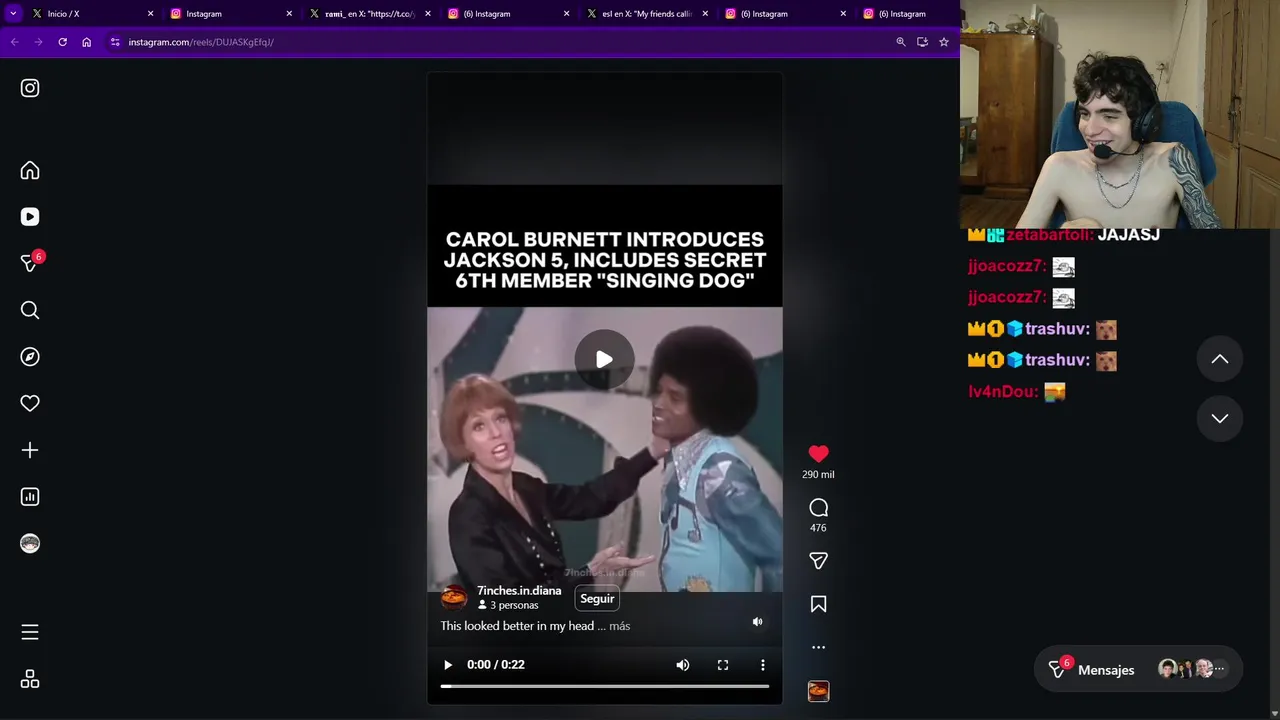Switch to the second tab titled Instagram

(230, 14)
